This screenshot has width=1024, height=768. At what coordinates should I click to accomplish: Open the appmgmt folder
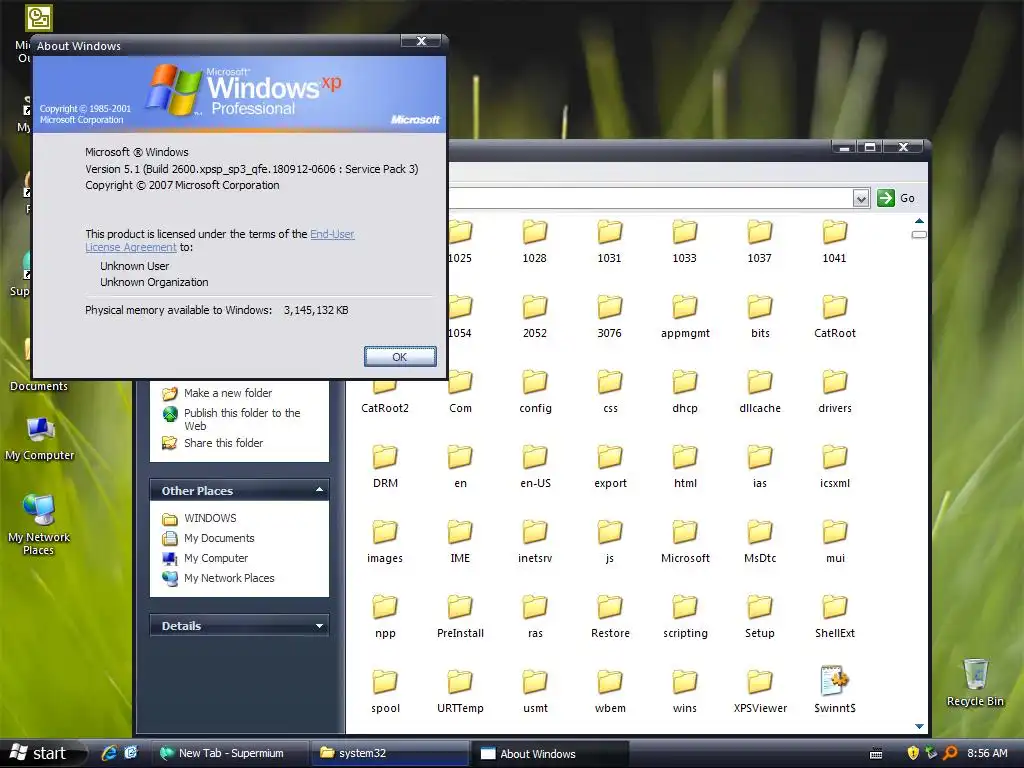685,315
